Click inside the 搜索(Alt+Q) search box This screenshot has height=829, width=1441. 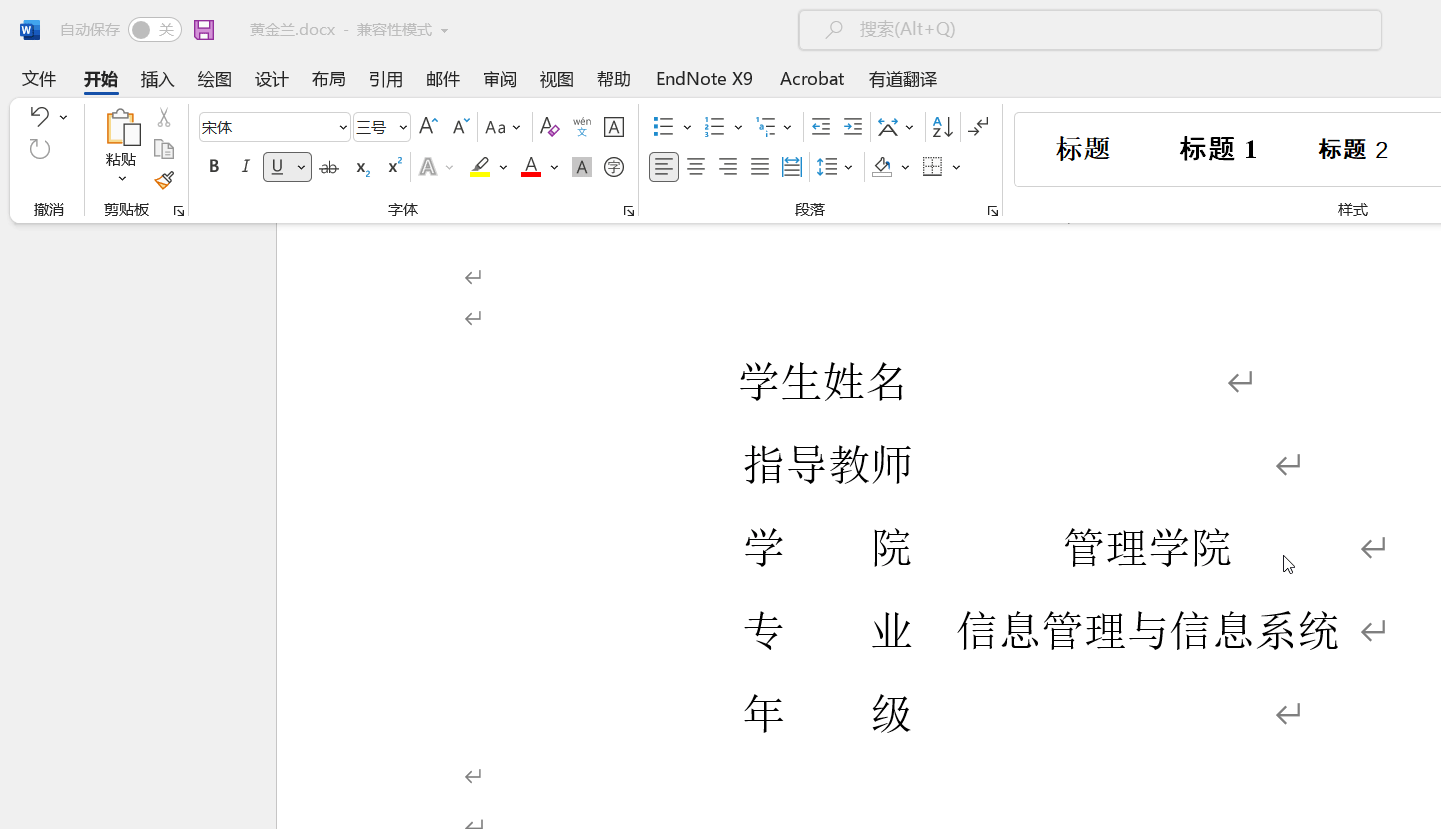[x=1089, y=29]
